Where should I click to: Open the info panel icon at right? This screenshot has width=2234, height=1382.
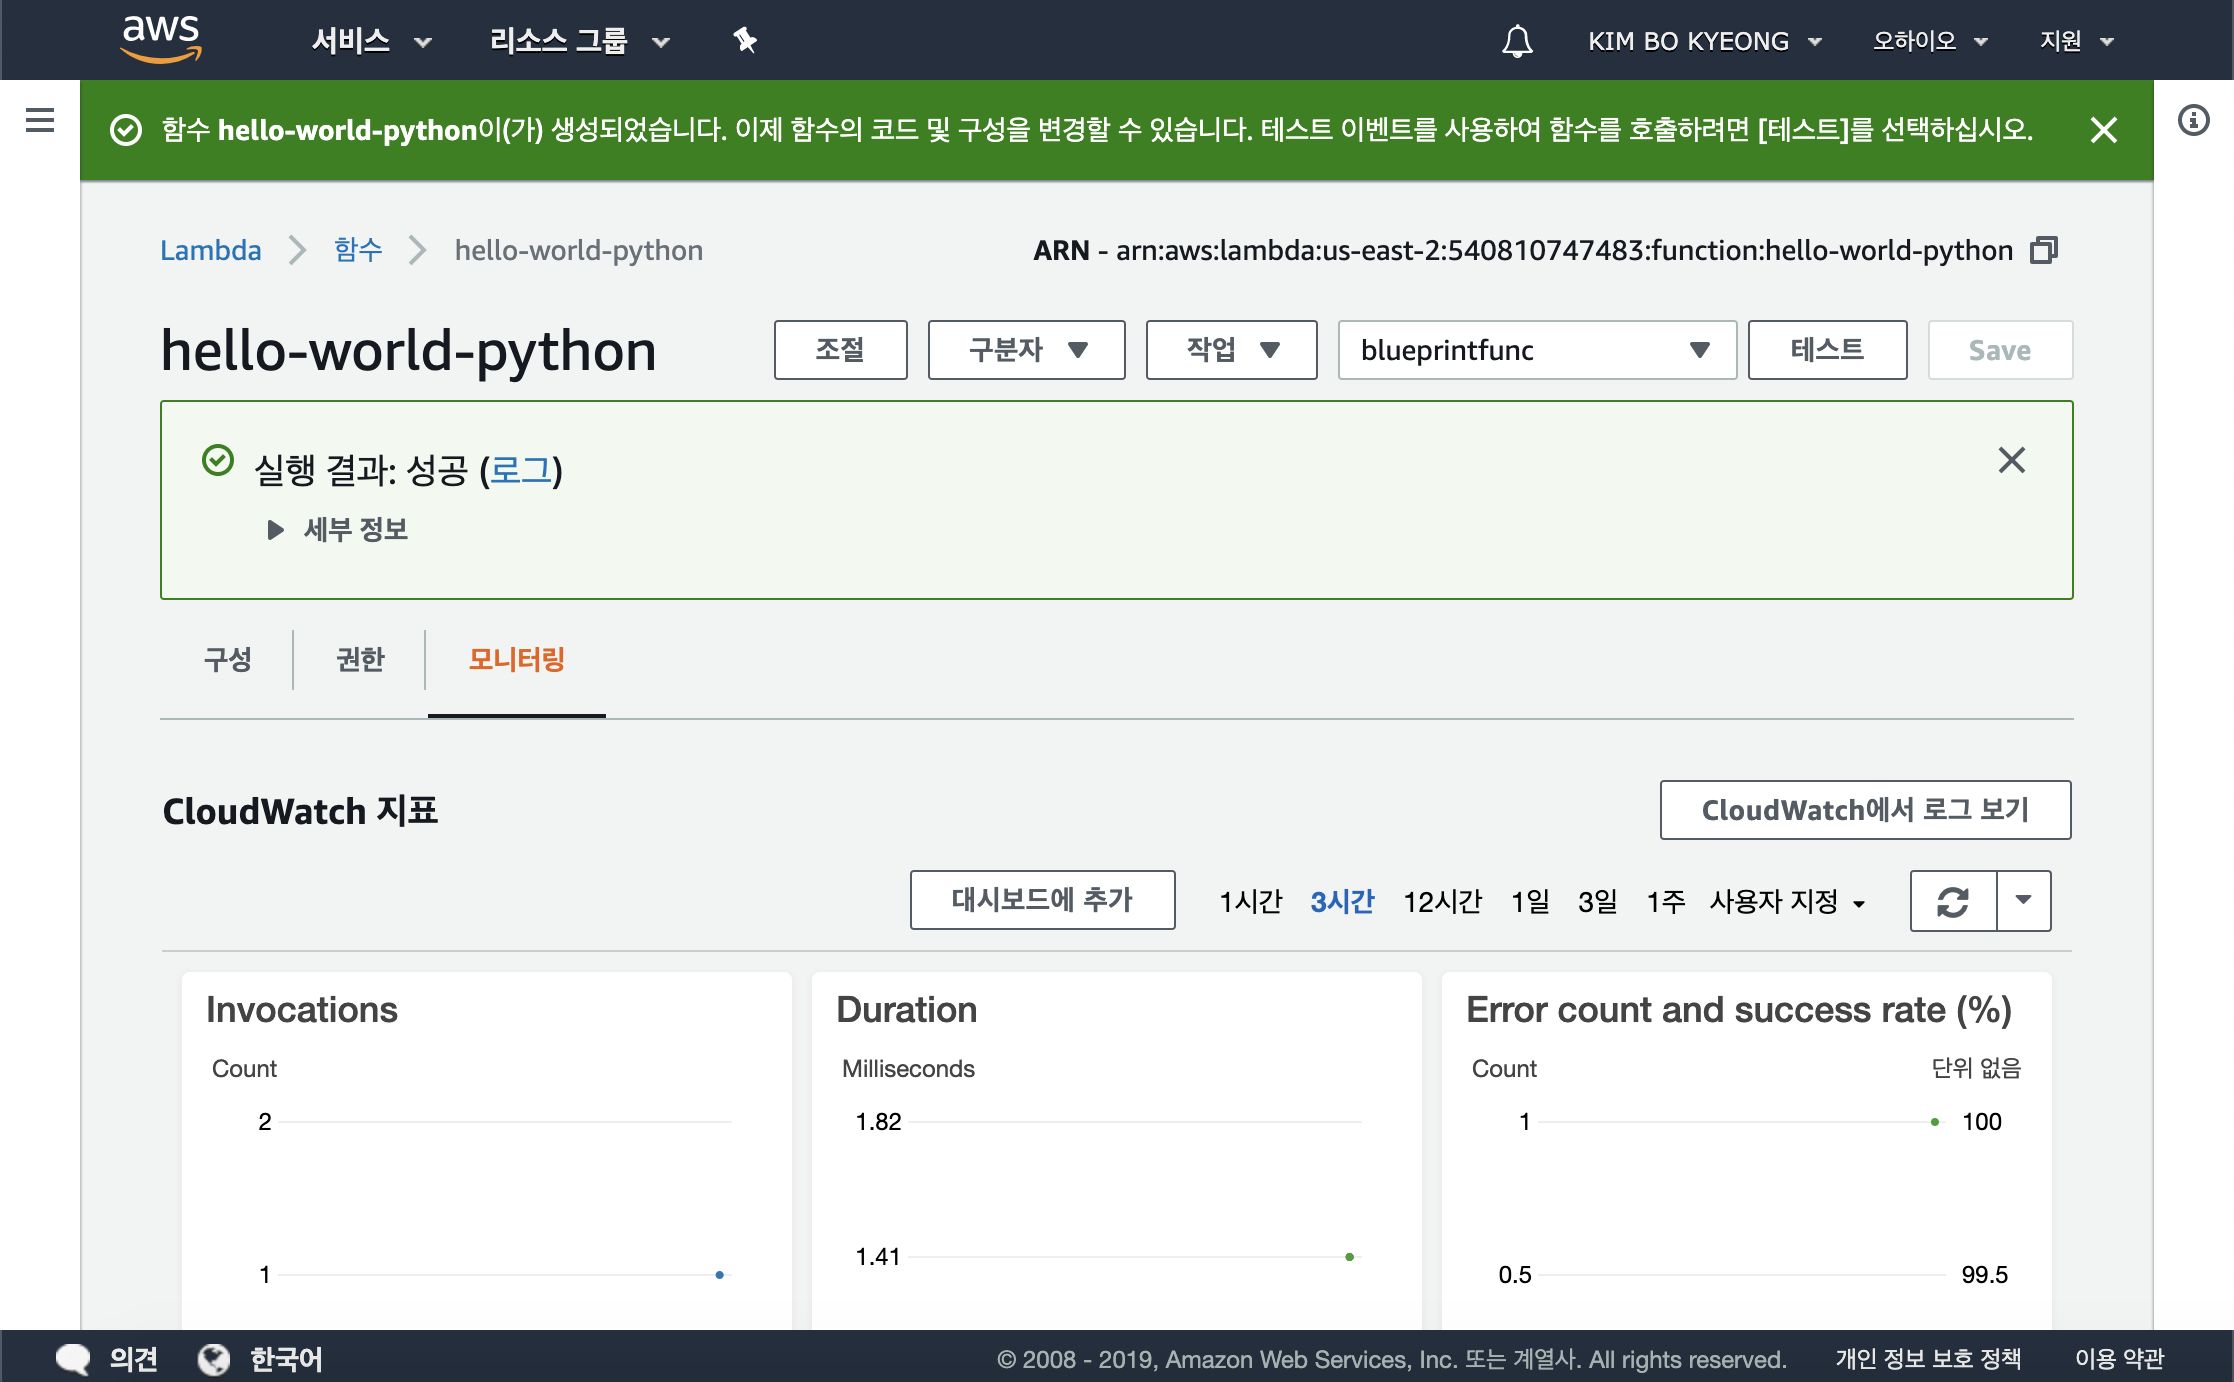2194,121
